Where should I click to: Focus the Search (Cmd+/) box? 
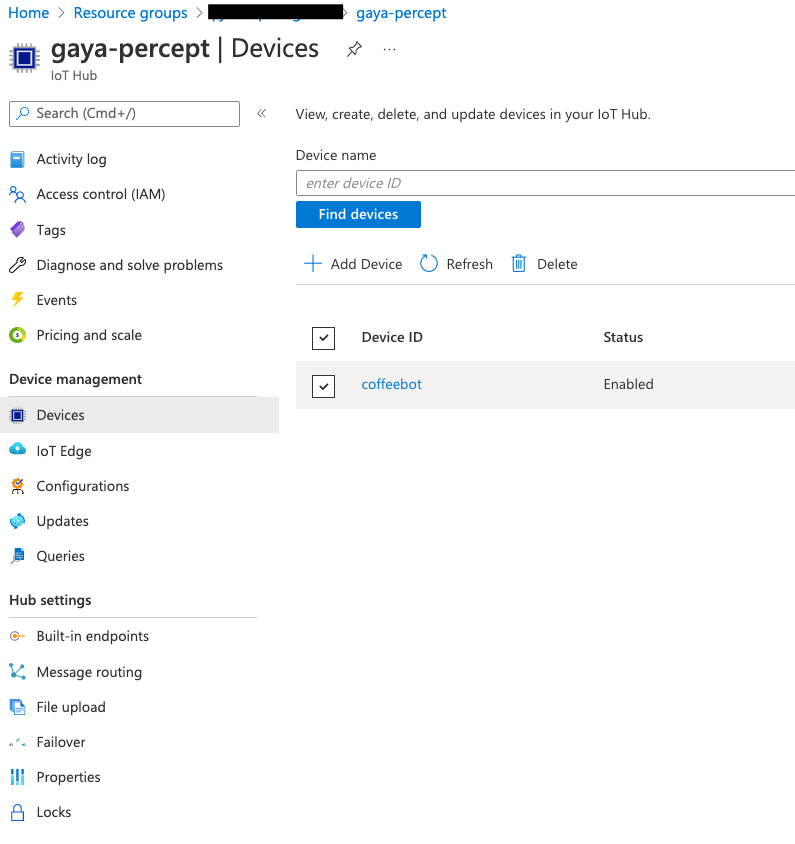point(124,114)
